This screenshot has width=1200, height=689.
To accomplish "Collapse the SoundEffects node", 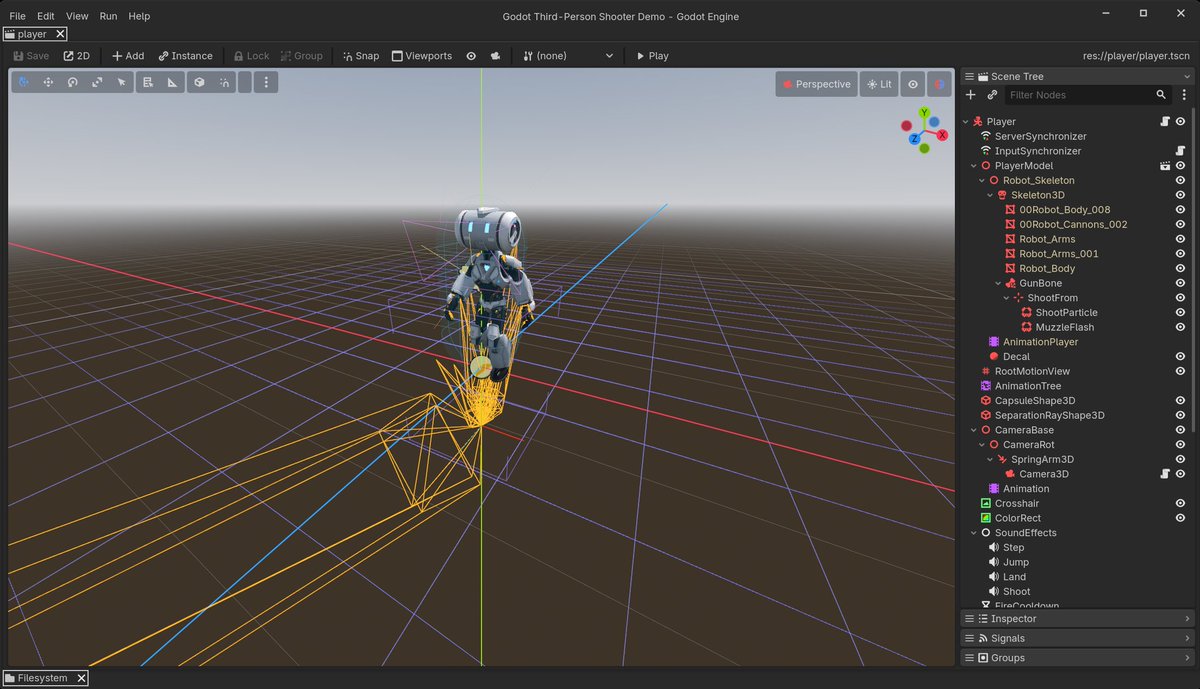I will click(x=974, y=533).
